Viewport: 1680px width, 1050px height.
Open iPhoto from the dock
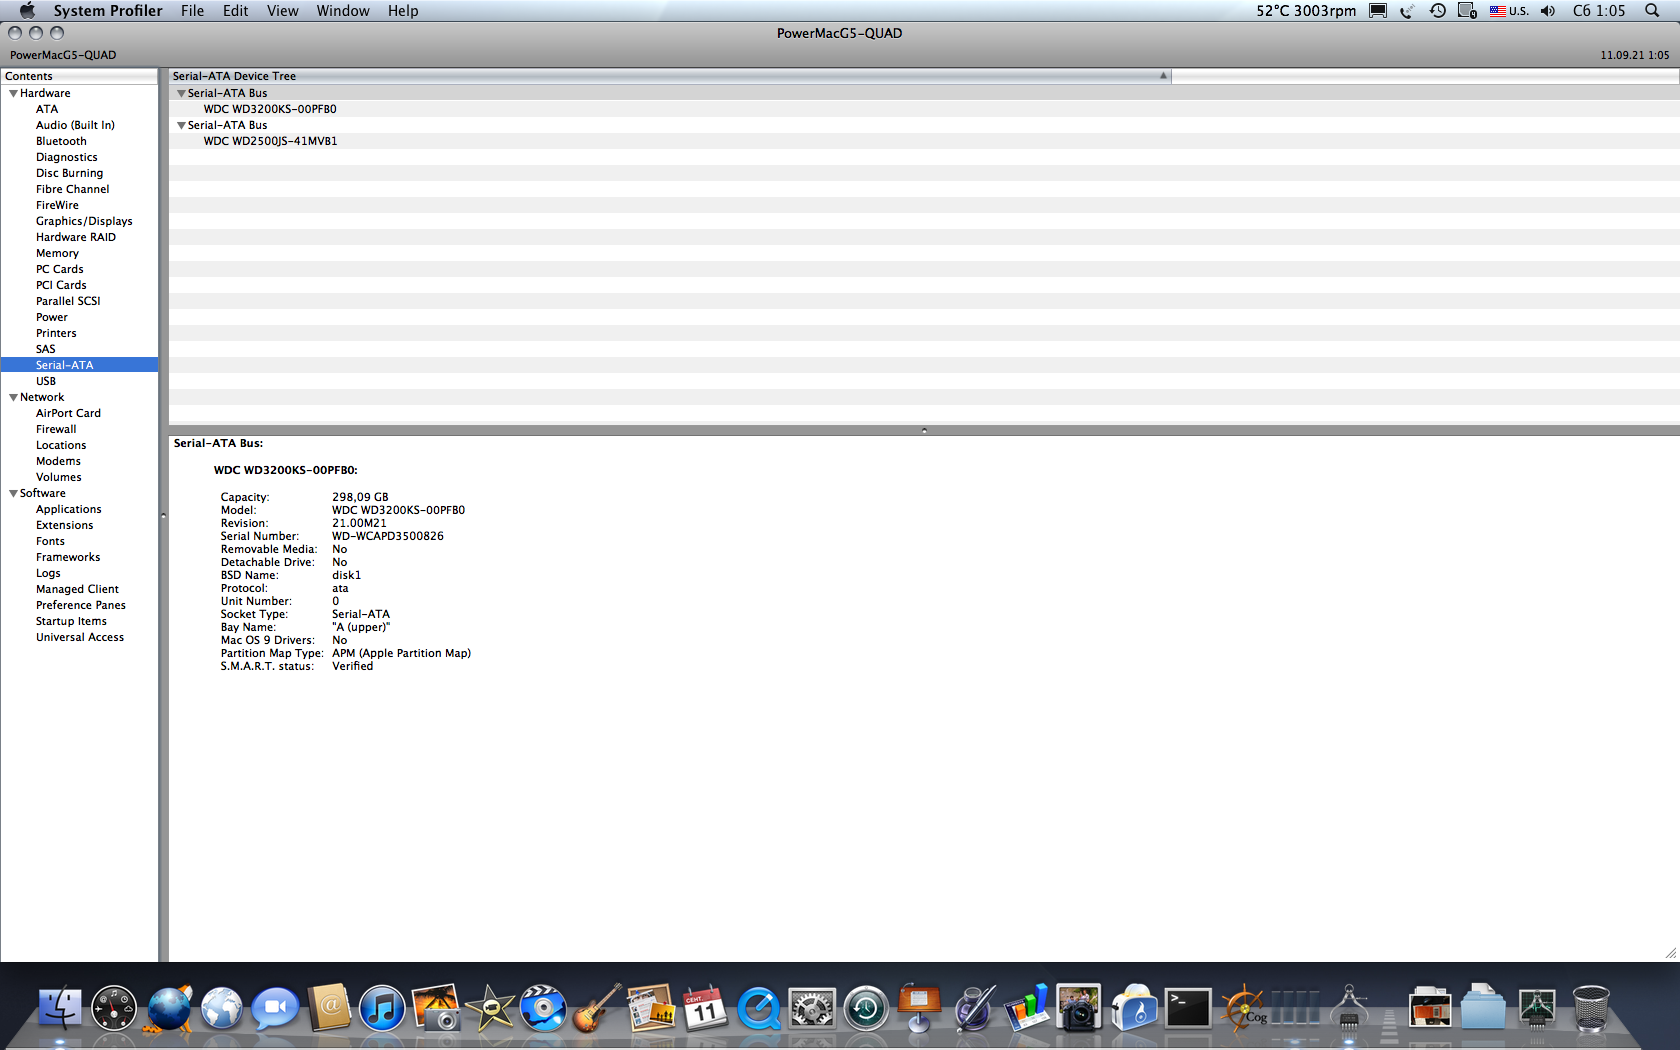[436, 1008]
